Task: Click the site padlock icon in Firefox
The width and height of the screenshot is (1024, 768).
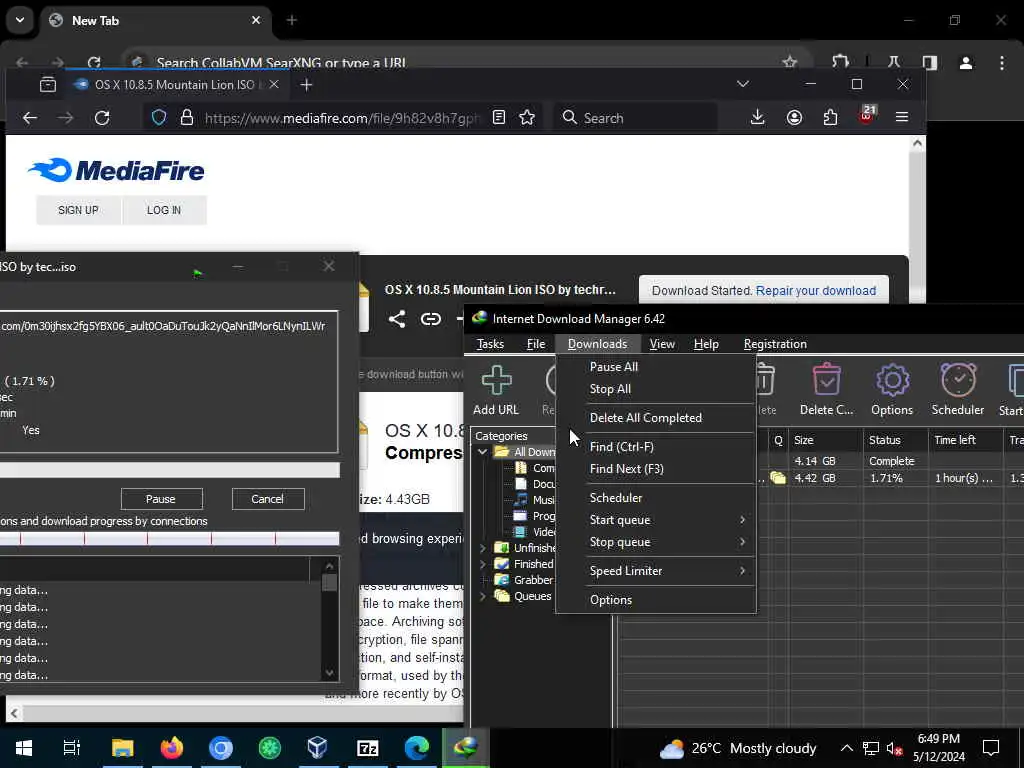Action: coord(187,118)
